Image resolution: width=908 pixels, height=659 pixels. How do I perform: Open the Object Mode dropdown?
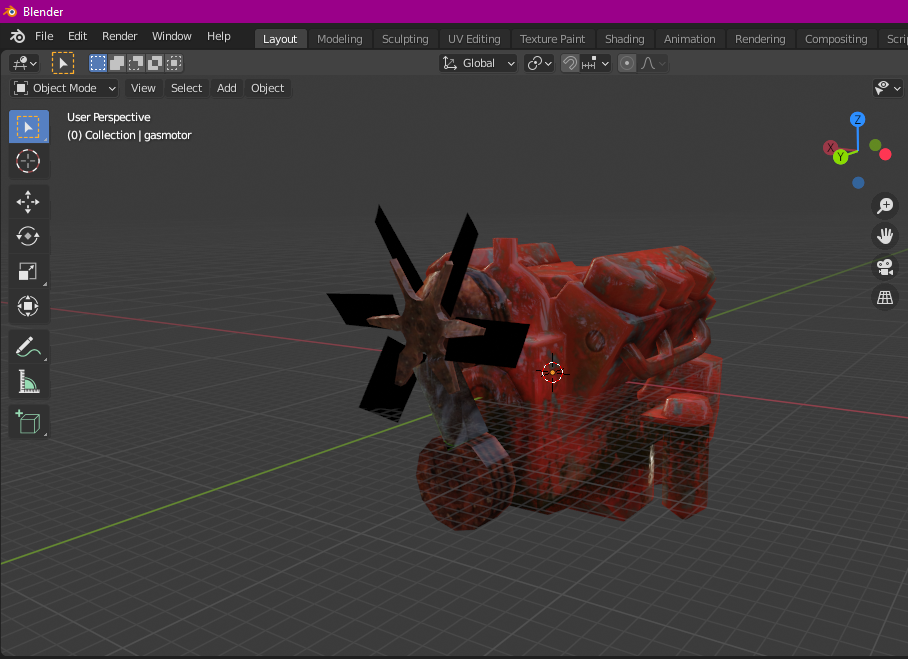pos(64,88)
